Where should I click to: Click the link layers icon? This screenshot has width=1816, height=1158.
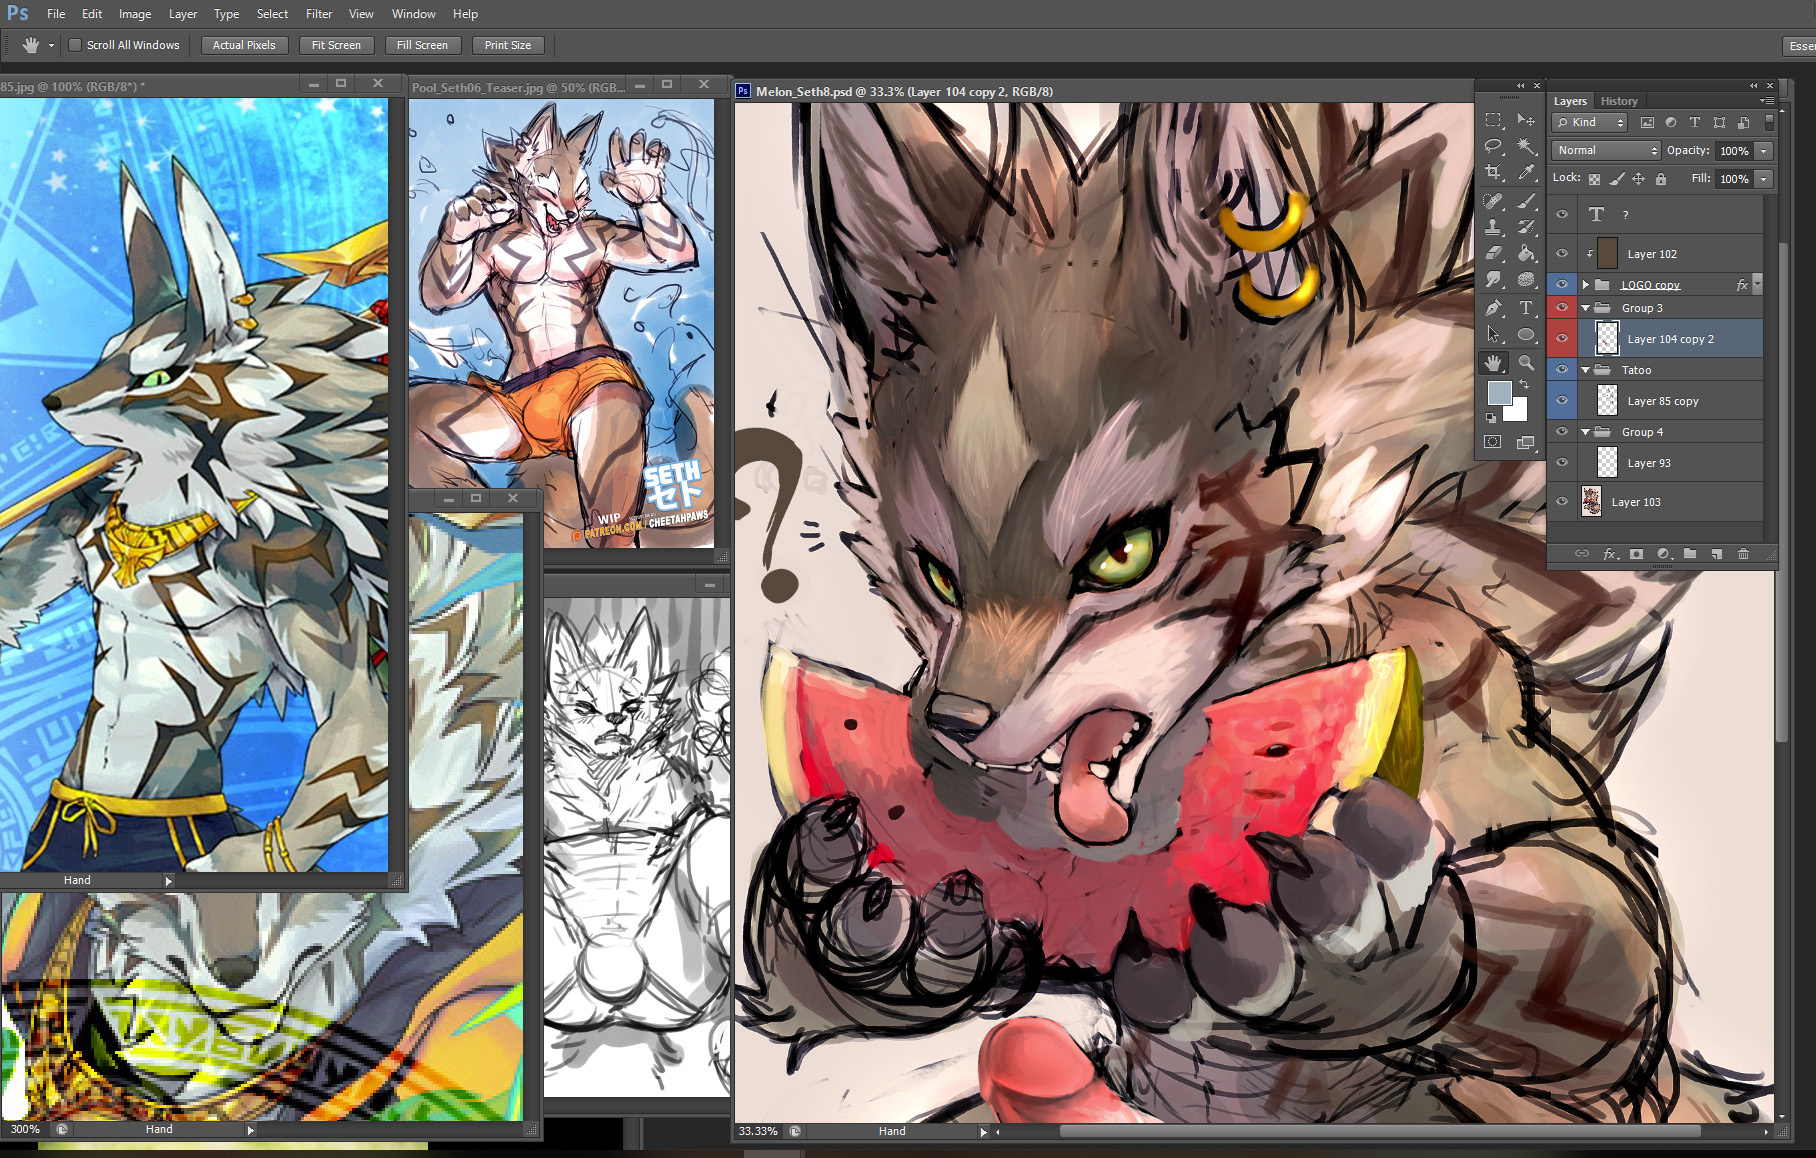tap(1582, 554)
